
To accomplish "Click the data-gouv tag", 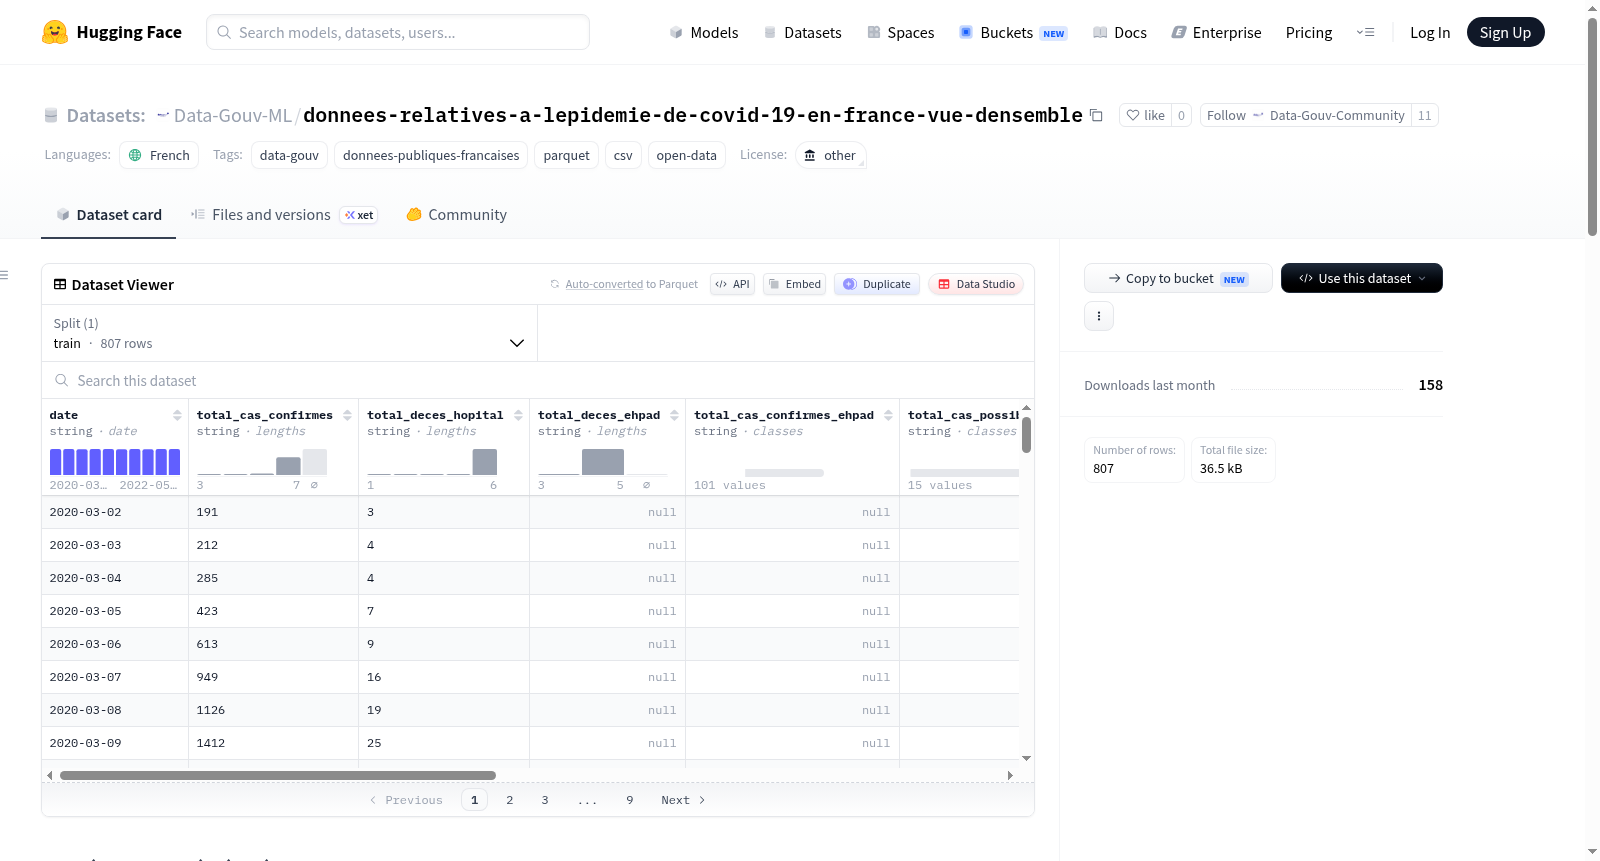I will coord(289,155).
